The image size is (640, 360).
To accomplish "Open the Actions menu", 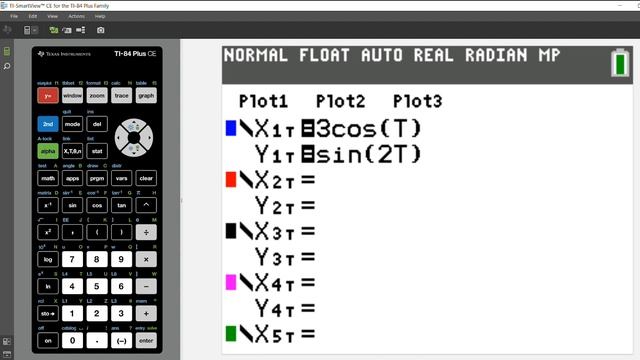I will coord(76,16).
